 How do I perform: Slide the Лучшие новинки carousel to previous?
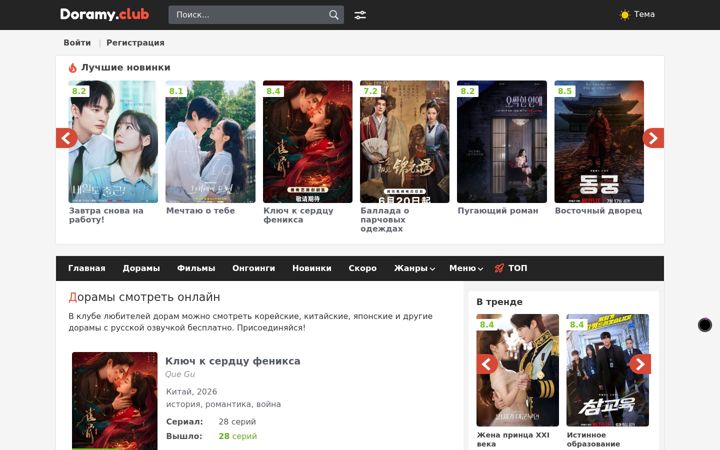click(67, 138)
